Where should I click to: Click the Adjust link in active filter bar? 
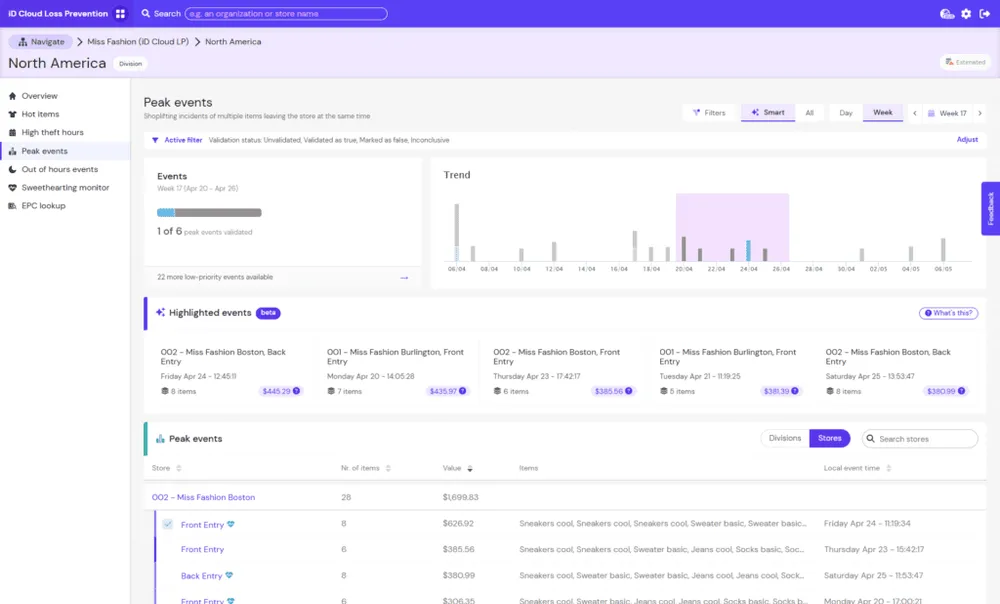point(967,140)
